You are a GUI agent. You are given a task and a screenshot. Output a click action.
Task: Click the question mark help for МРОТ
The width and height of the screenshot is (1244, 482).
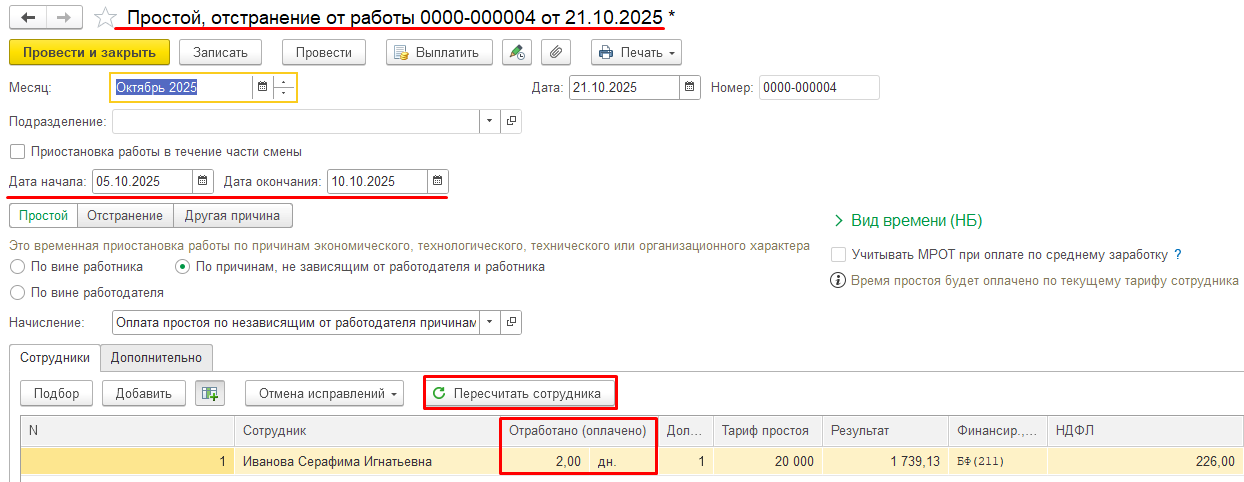(x=1178, y=255)
